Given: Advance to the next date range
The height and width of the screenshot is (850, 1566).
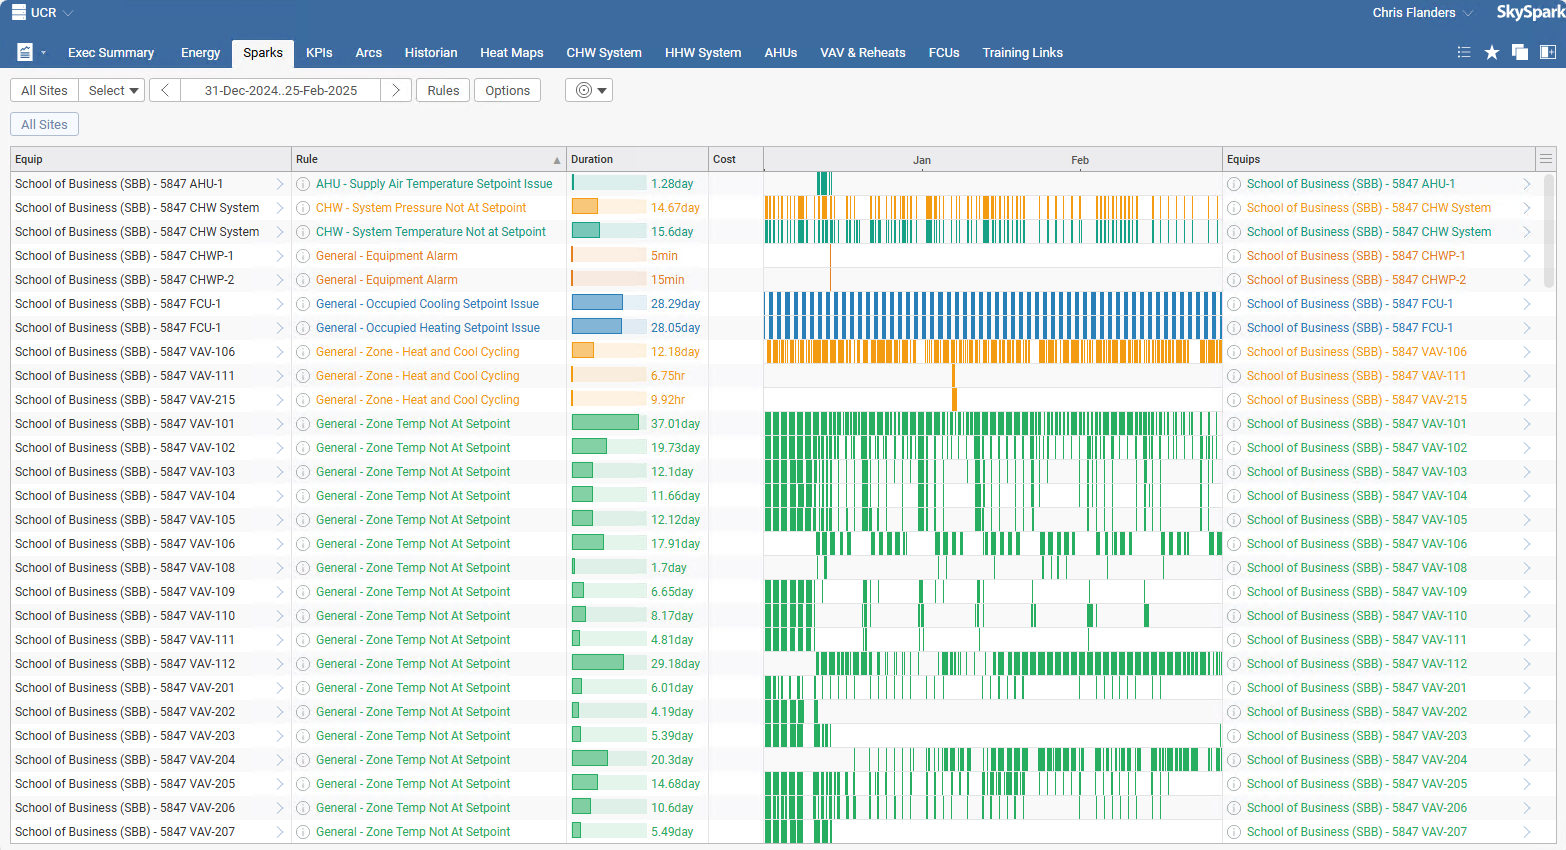Looking at the screenshot, I should 396,90.
